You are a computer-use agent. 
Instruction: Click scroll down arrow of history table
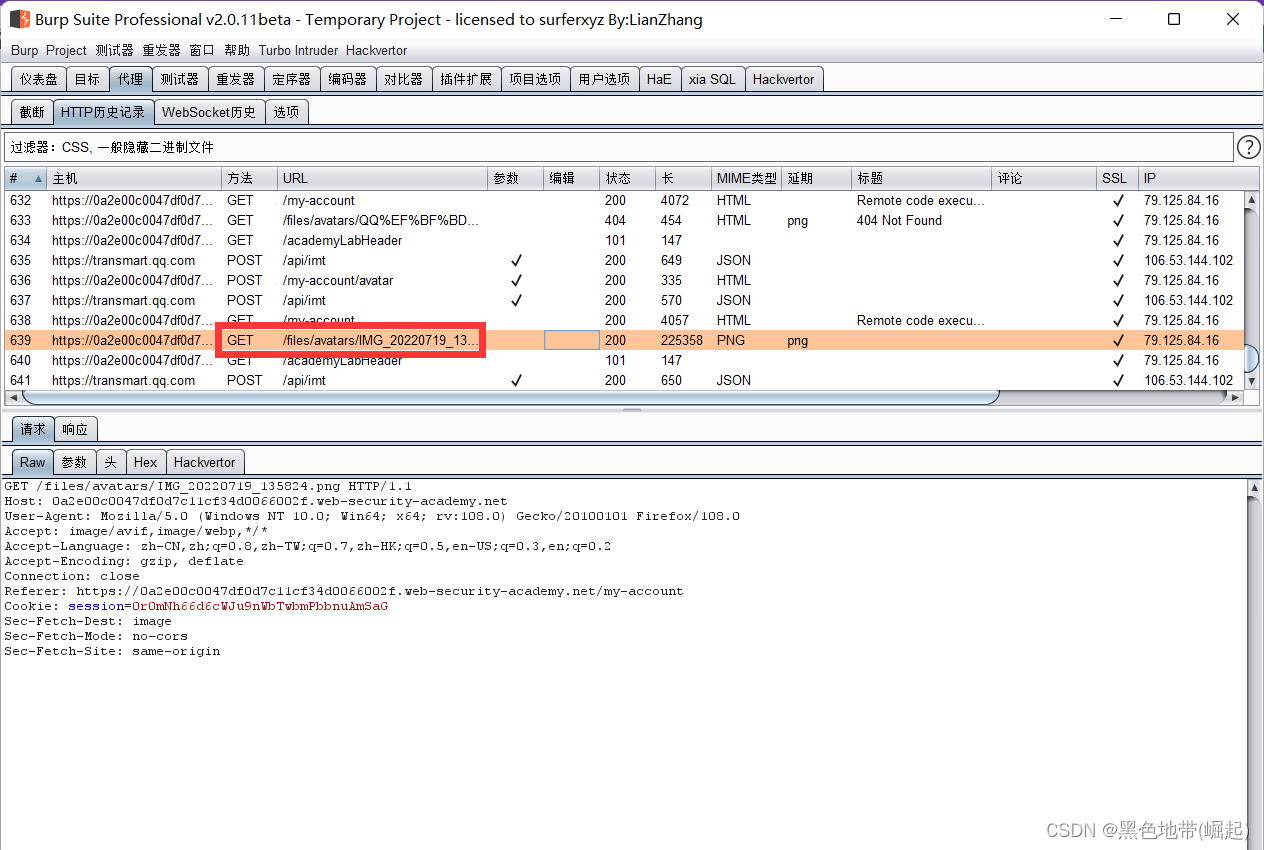[1251, 380]
